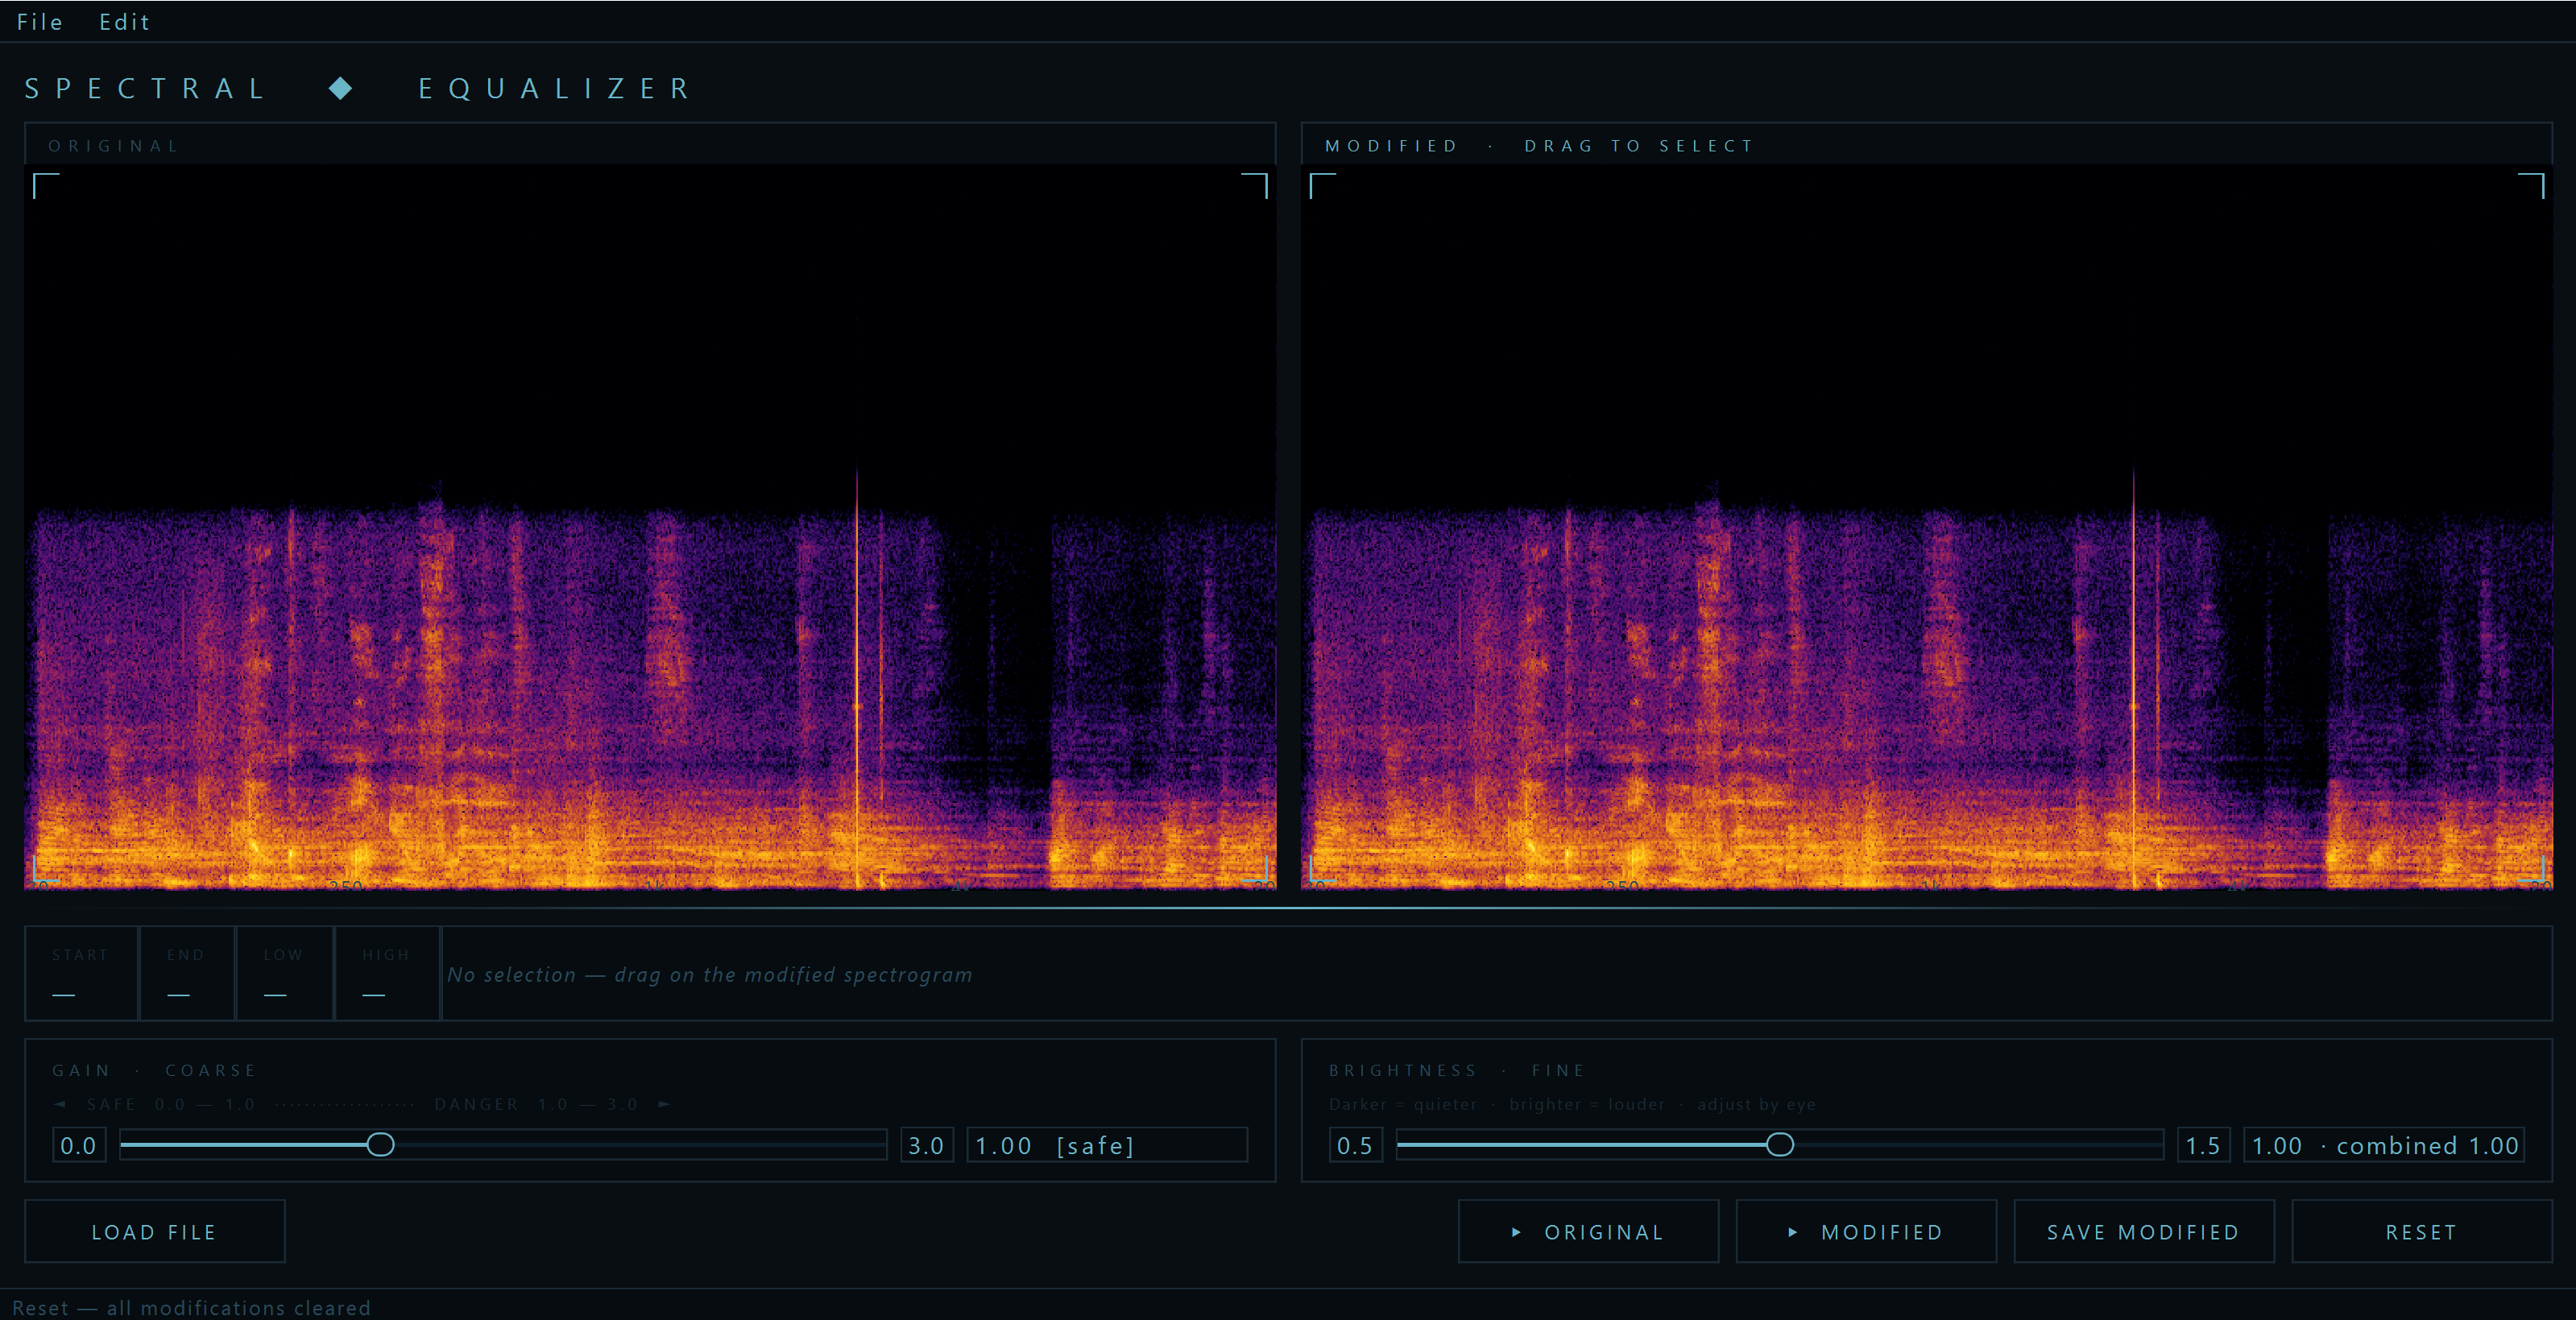
Task: Click the START selection field
Action: [x=81, y=974]
